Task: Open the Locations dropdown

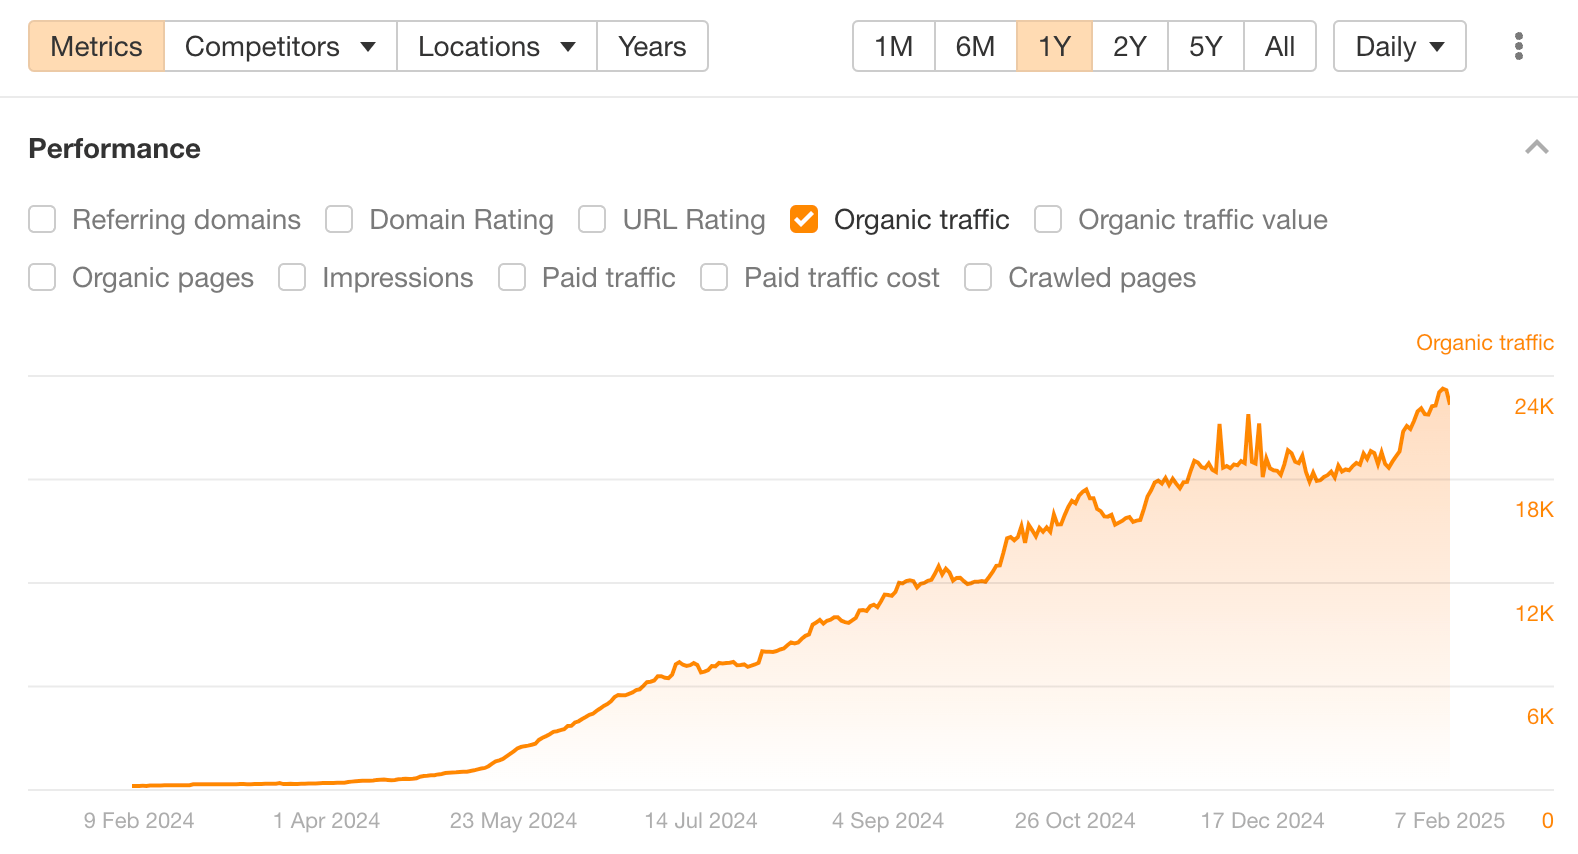Action: tap(496, 46)
